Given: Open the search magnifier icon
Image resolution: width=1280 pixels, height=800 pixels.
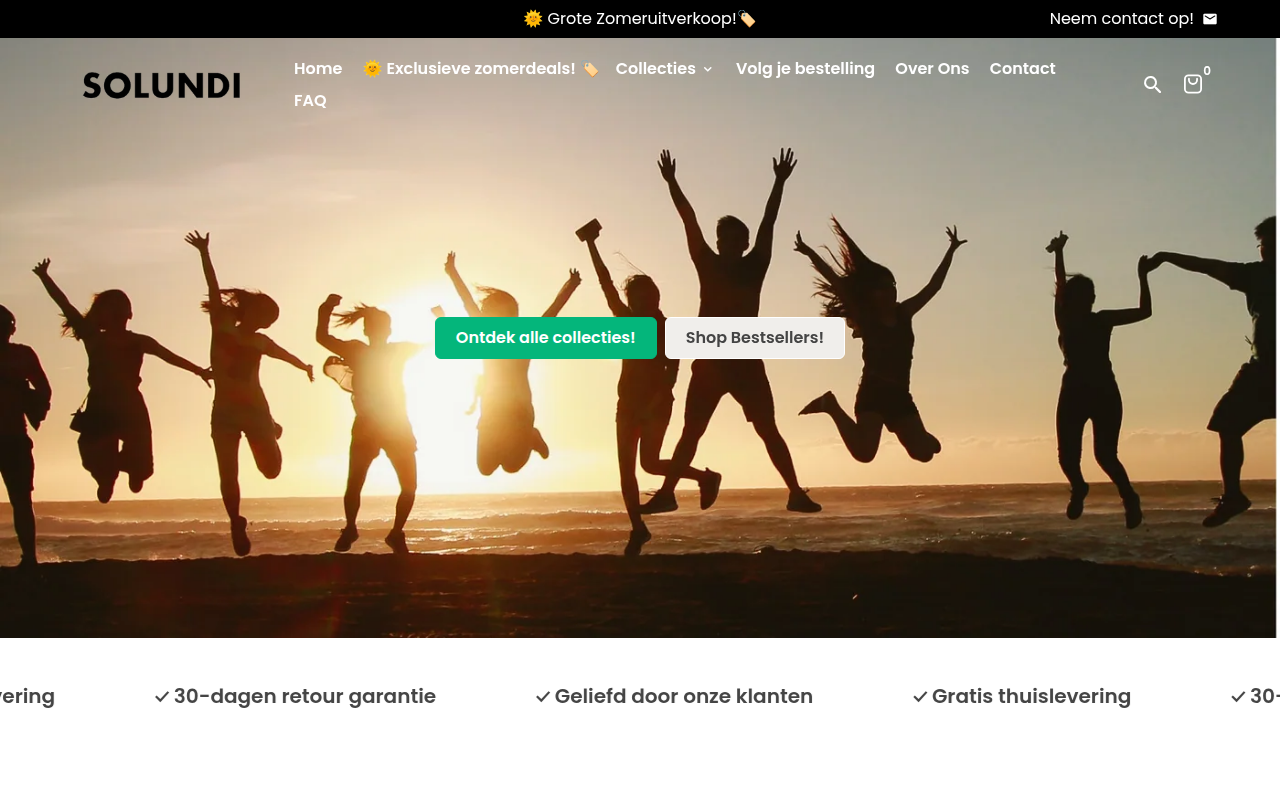Looking at the screenshot, I should (x=1153, y=85).
